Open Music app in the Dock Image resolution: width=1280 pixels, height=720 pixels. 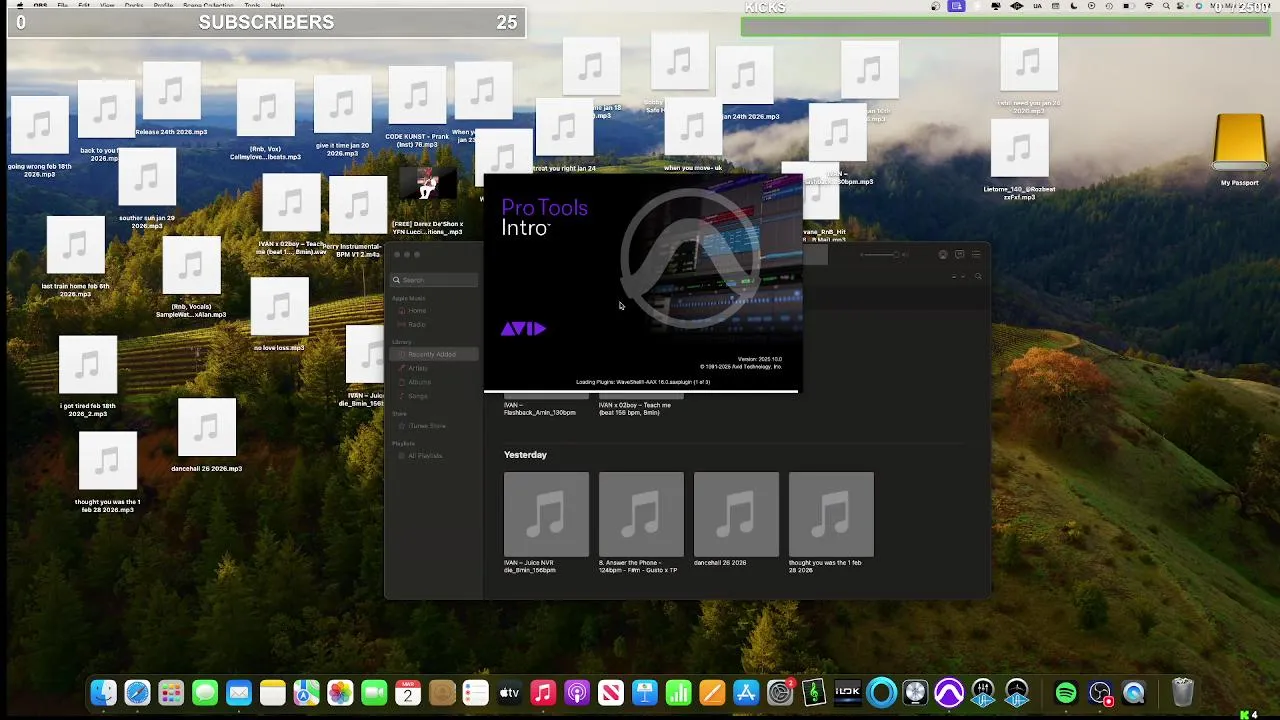point(543,692)
